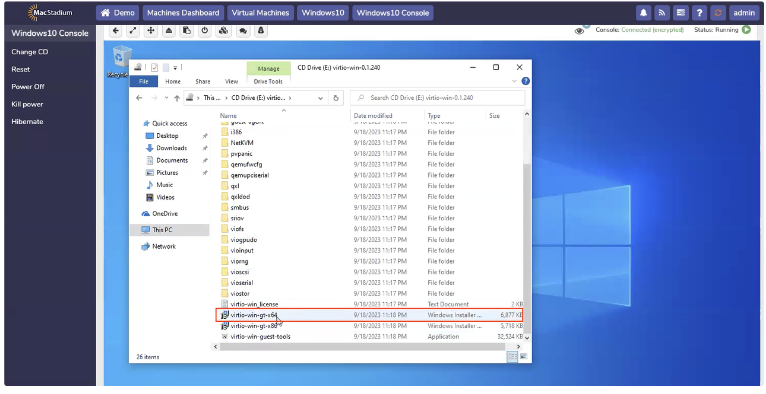Open Machines Dashboard breadcrumb
Image resolution: width=766 pixels, height=394 pixels.
183,13
